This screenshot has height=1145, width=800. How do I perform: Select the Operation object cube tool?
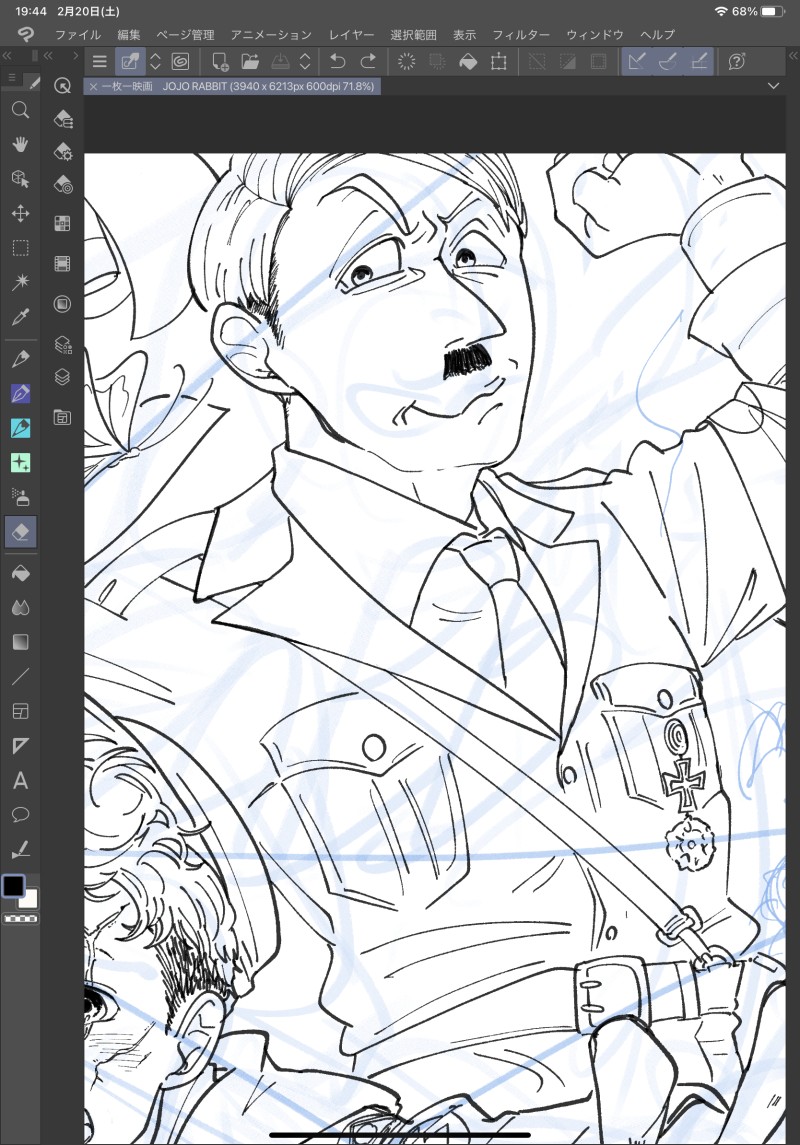20,179
